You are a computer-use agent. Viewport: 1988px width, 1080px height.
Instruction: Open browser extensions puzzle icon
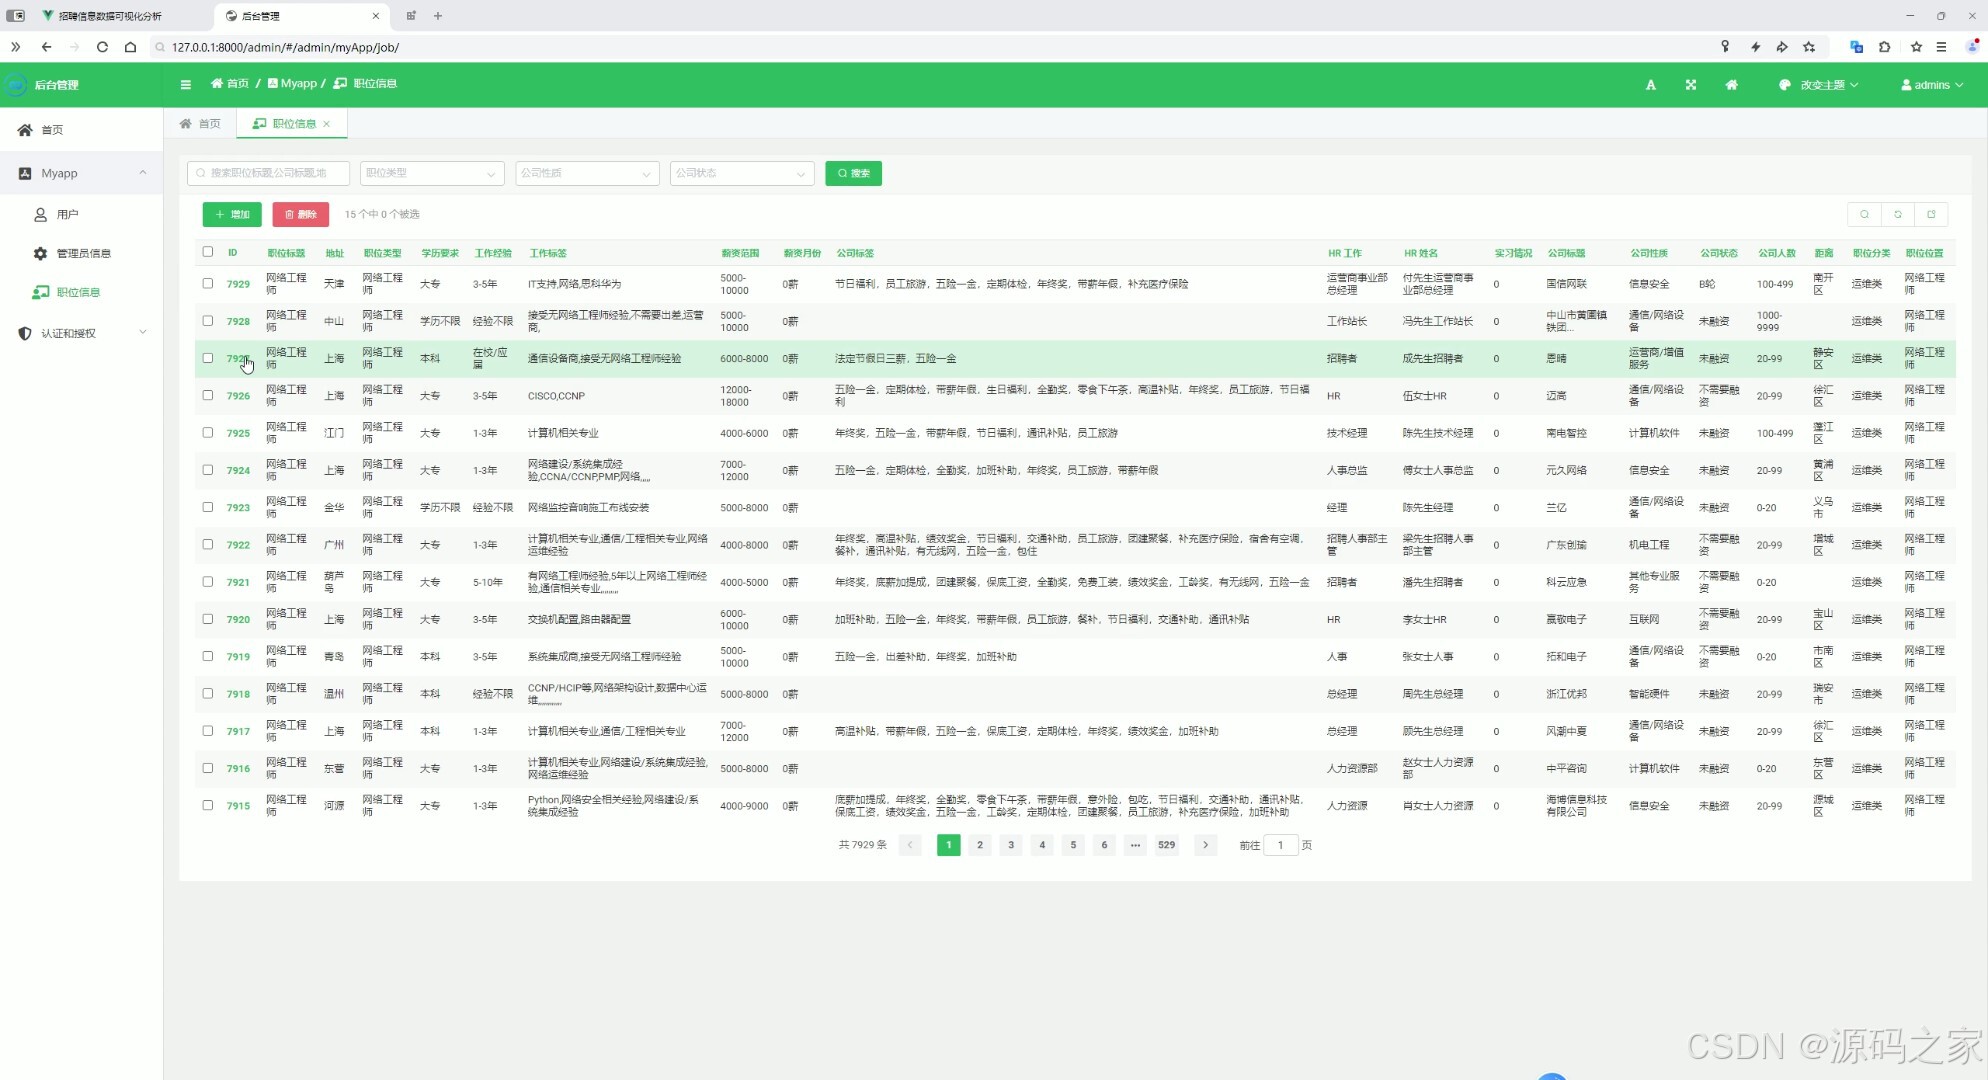pyautogui.click(x=1885, y=47)
